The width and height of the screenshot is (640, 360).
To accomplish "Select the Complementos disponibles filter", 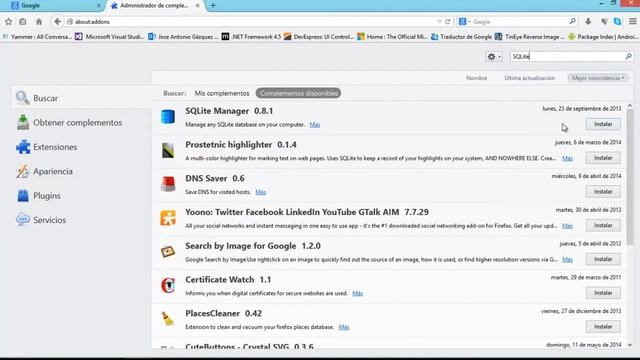I will click(x=298, y=93).
